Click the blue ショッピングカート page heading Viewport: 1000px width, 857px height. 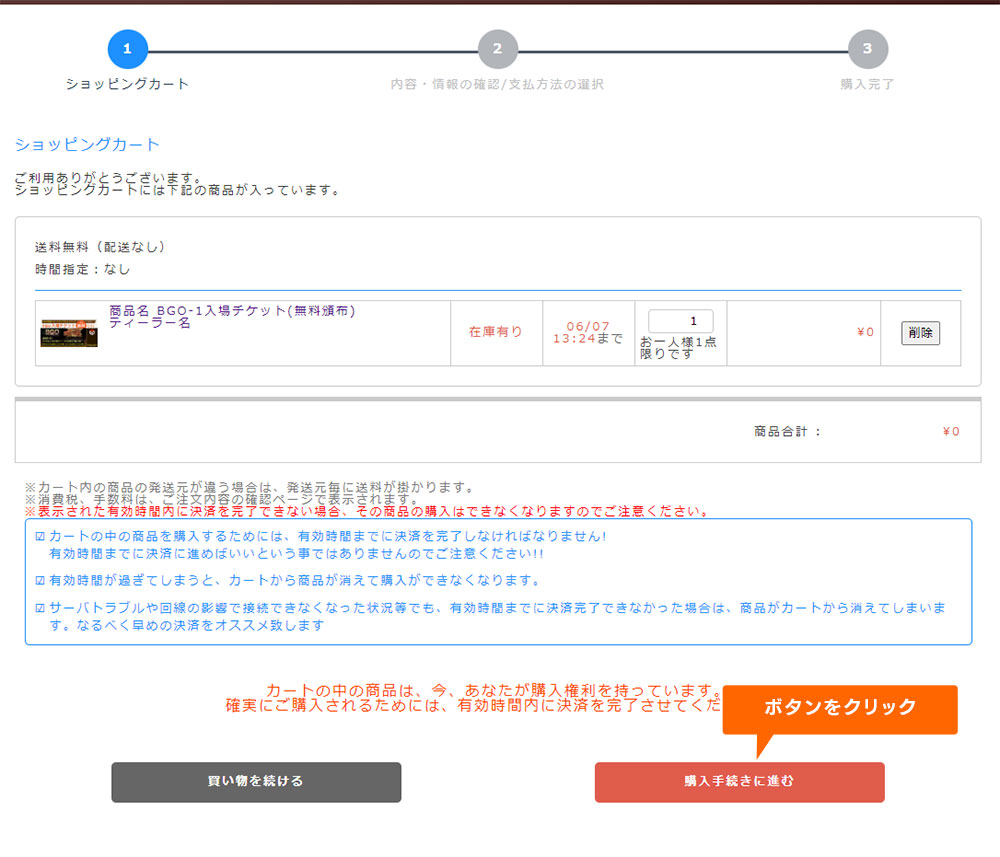coord(87,145)
